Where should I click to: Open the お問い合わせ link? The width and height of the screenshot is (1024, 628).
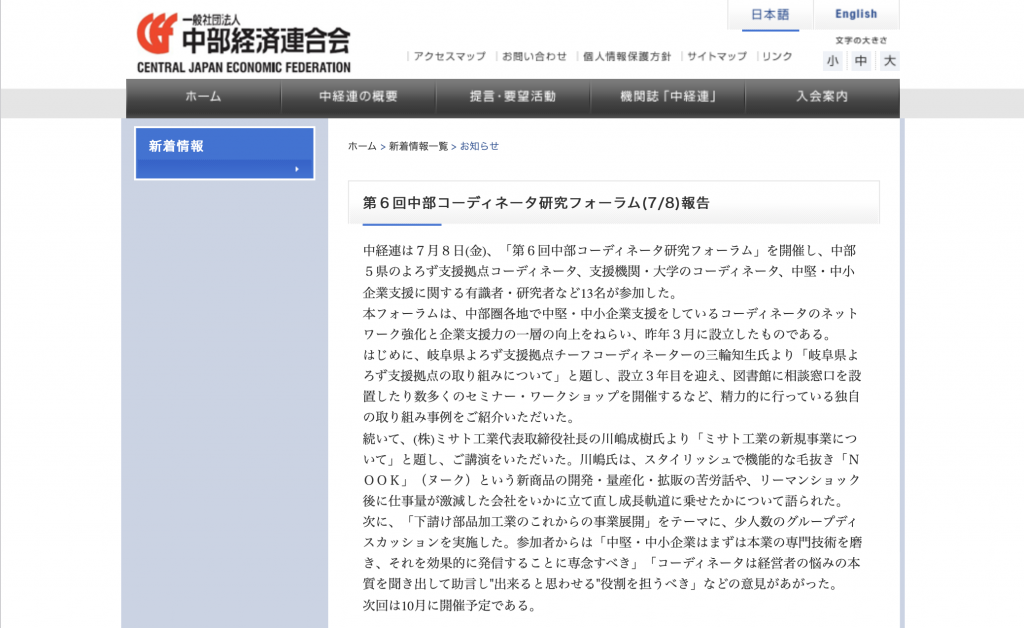pyautogui.click(x=534, y=56)
